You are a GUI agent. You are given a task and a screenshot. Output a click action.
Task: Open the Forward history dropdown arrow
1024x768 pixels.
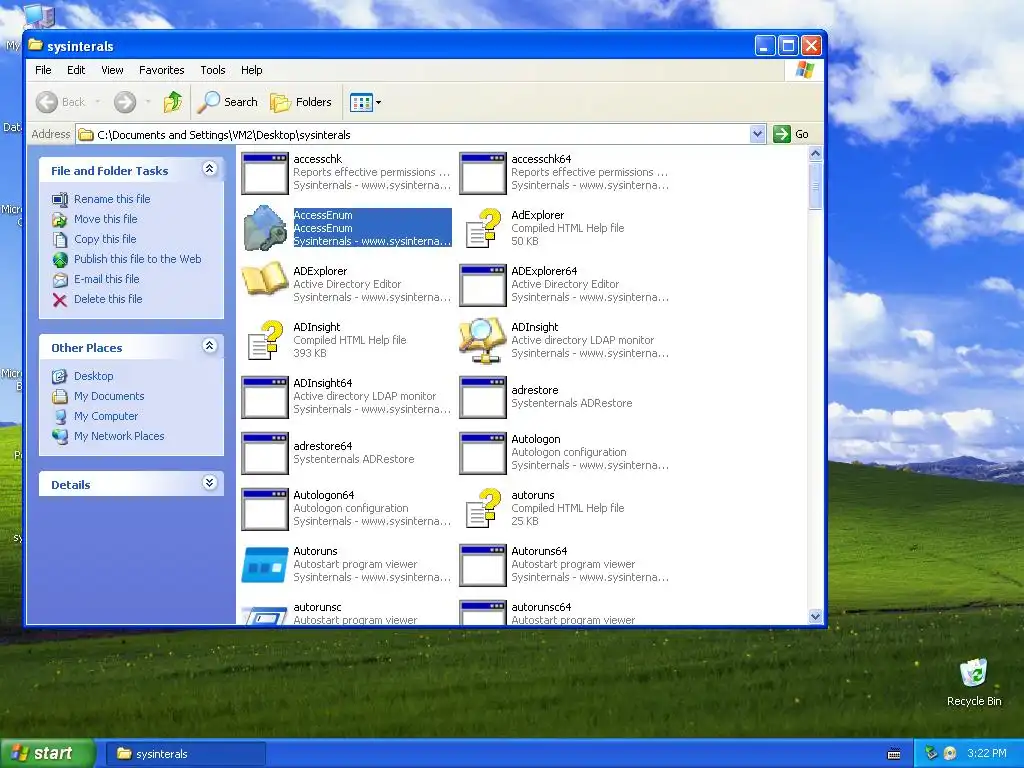[x=148, y=102]
